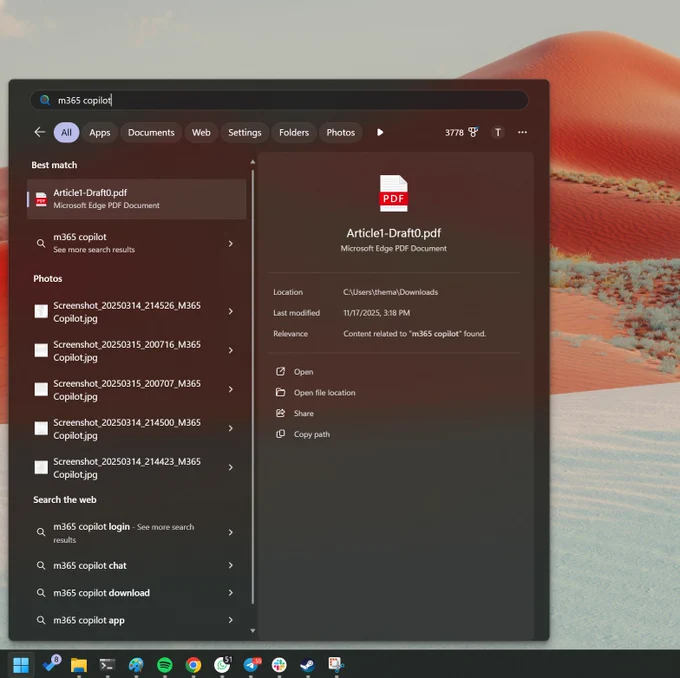Open Terminal from taskbar
The image size is (680, 678).
click(x=107, y=665)
